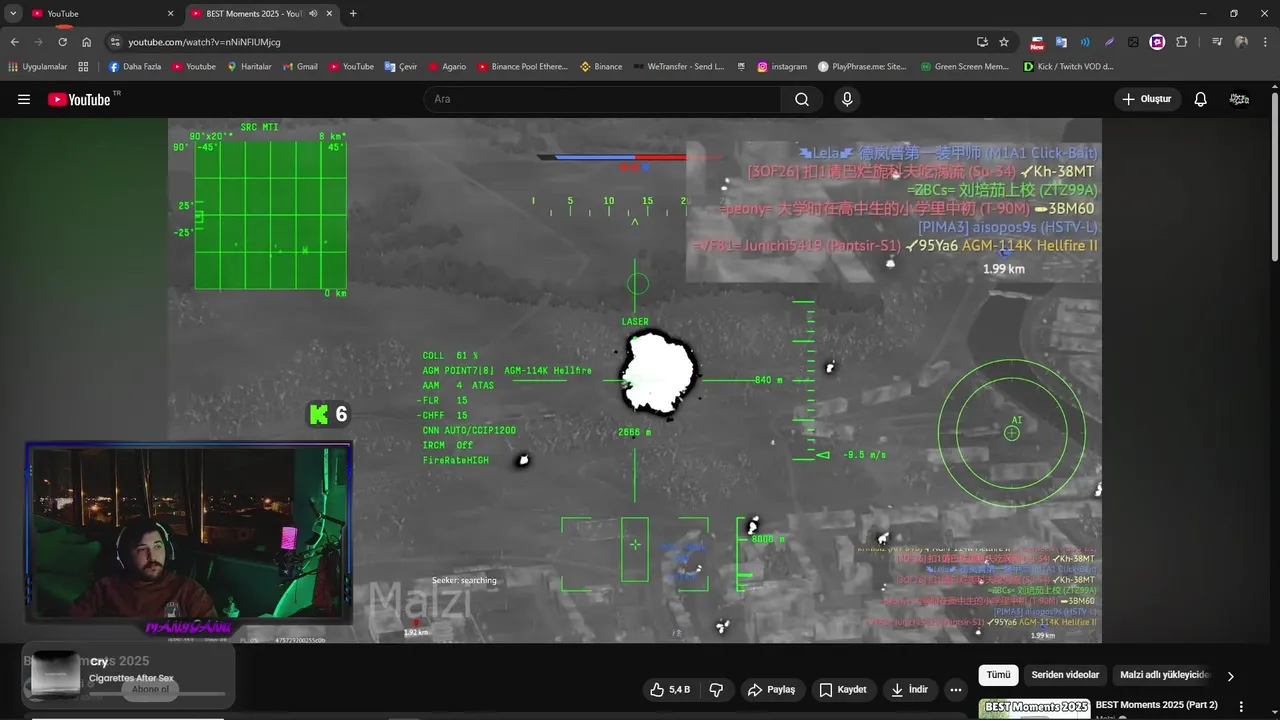Go back using browser back arrow

coord(14,42)
